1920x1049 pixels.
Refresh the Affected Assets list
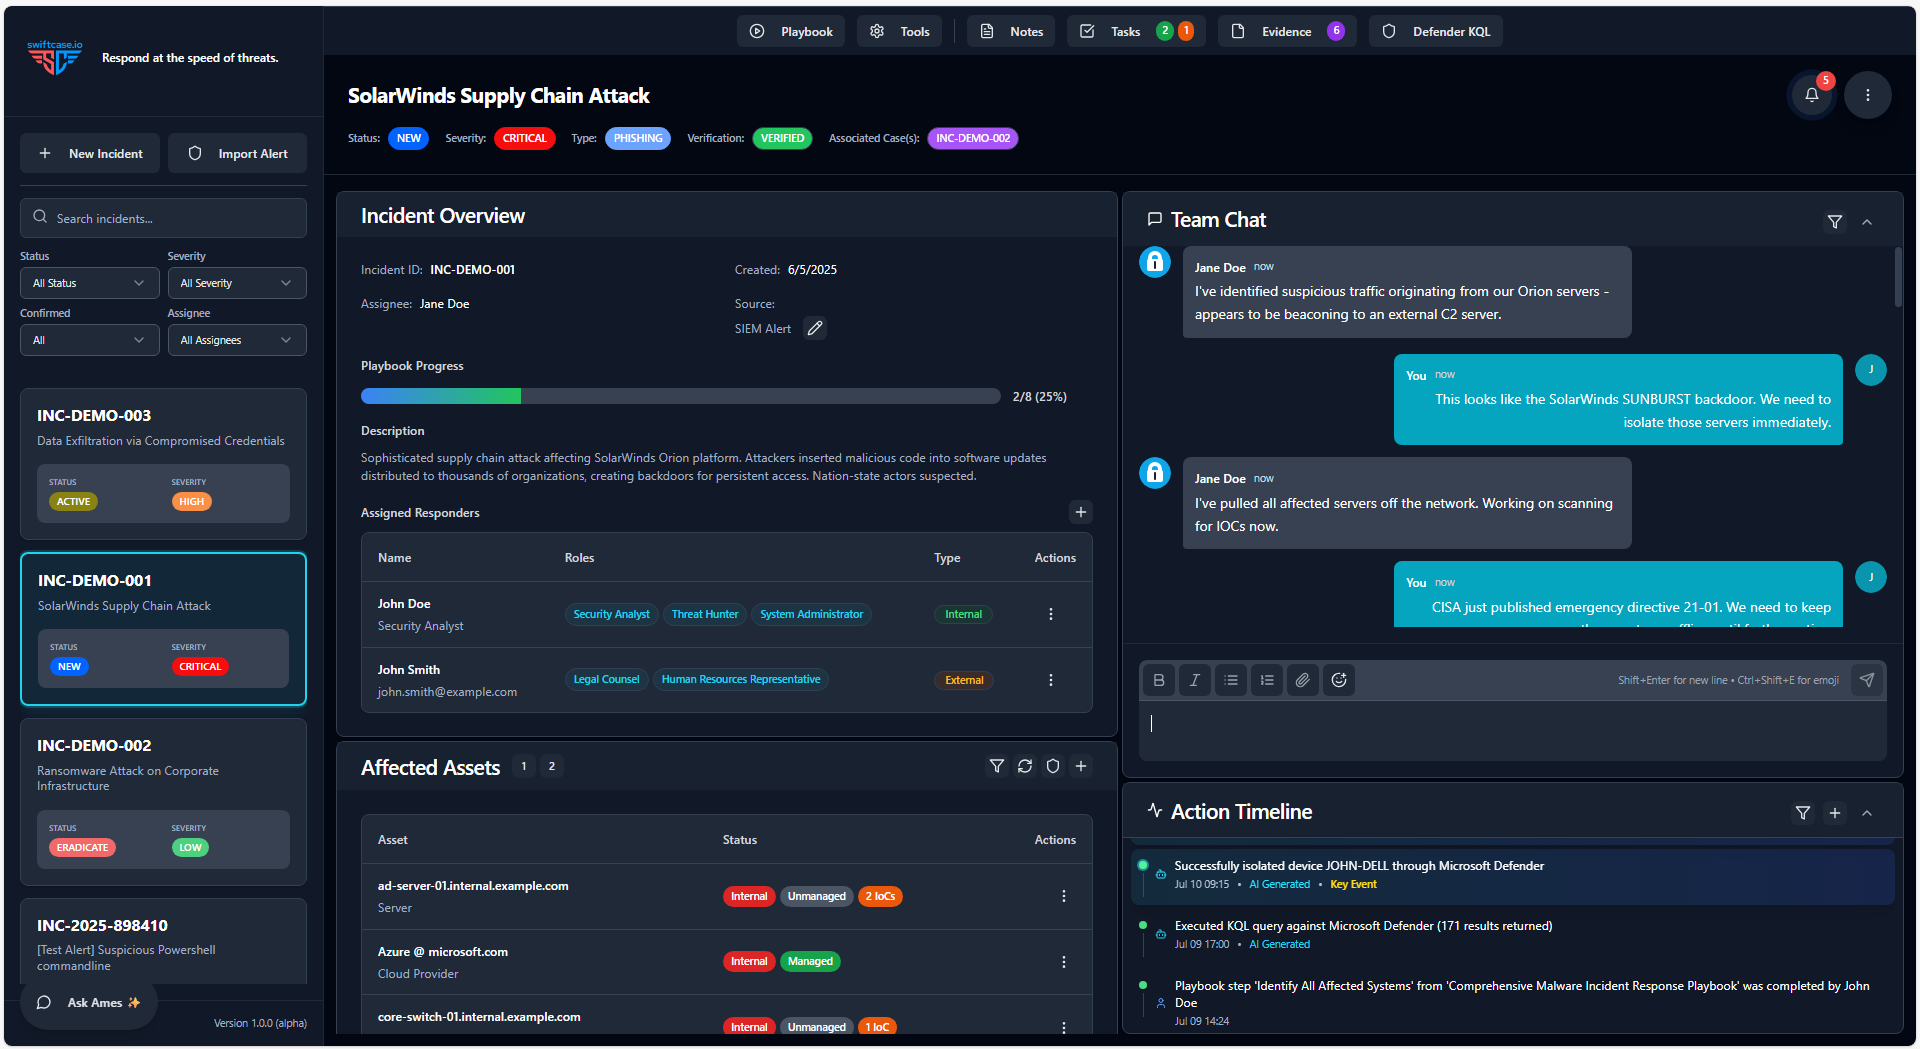[1024, 766]
